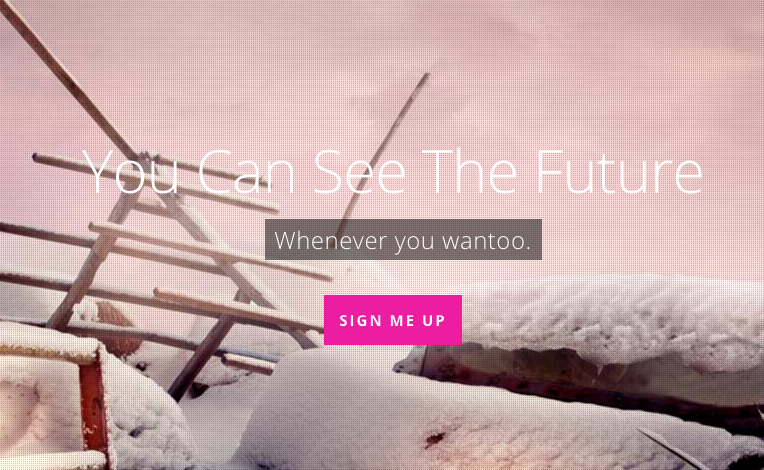
Task: Click the pink SIGN ME UP button
Action: click(x=393, y=320)
